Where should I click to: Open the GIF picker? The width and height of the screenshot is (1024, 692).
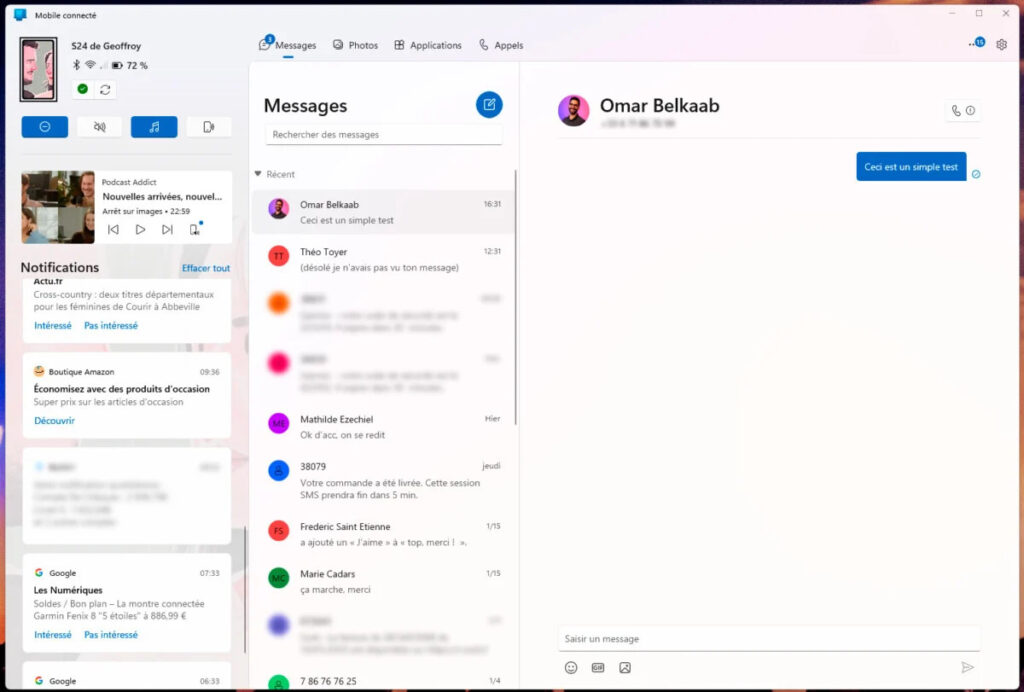(597, 667)
